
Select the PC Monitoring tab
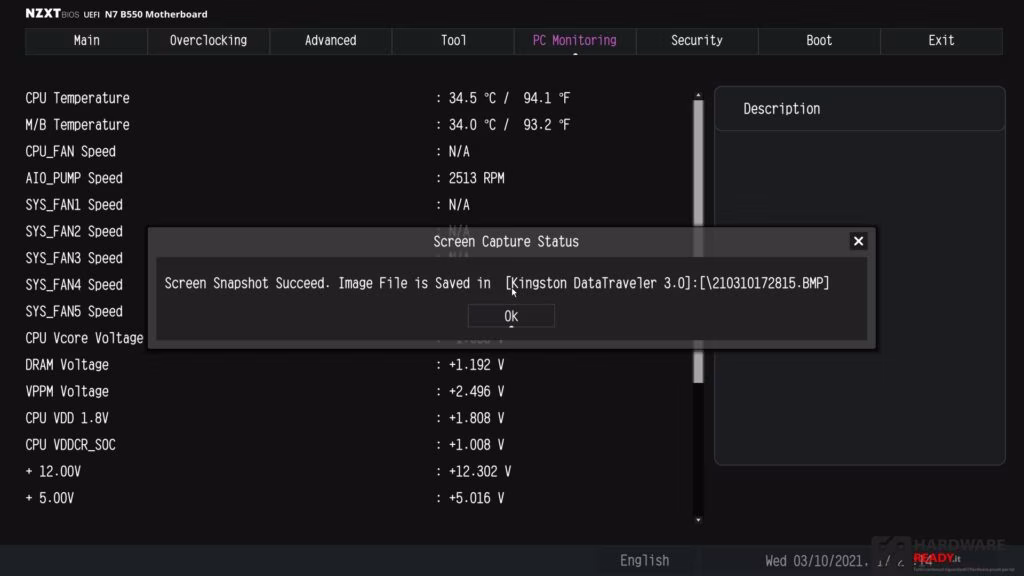(x=575, y=40)
